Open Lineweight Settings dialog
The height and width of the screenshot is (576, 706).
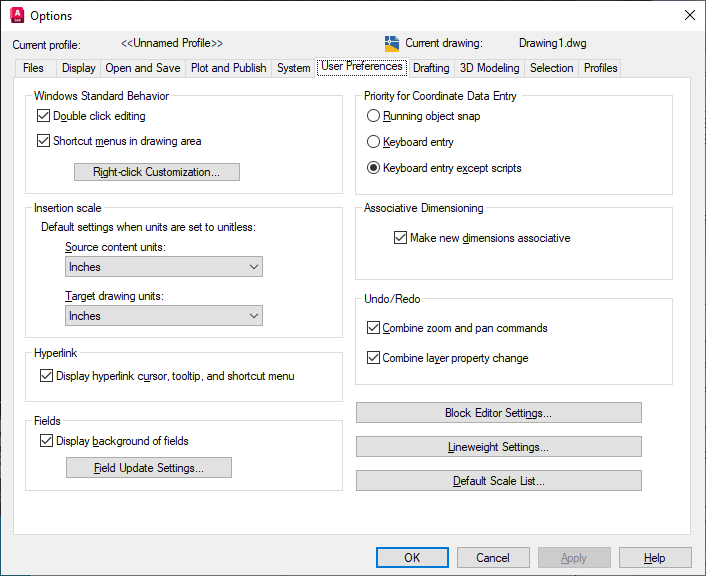point(498,447)
